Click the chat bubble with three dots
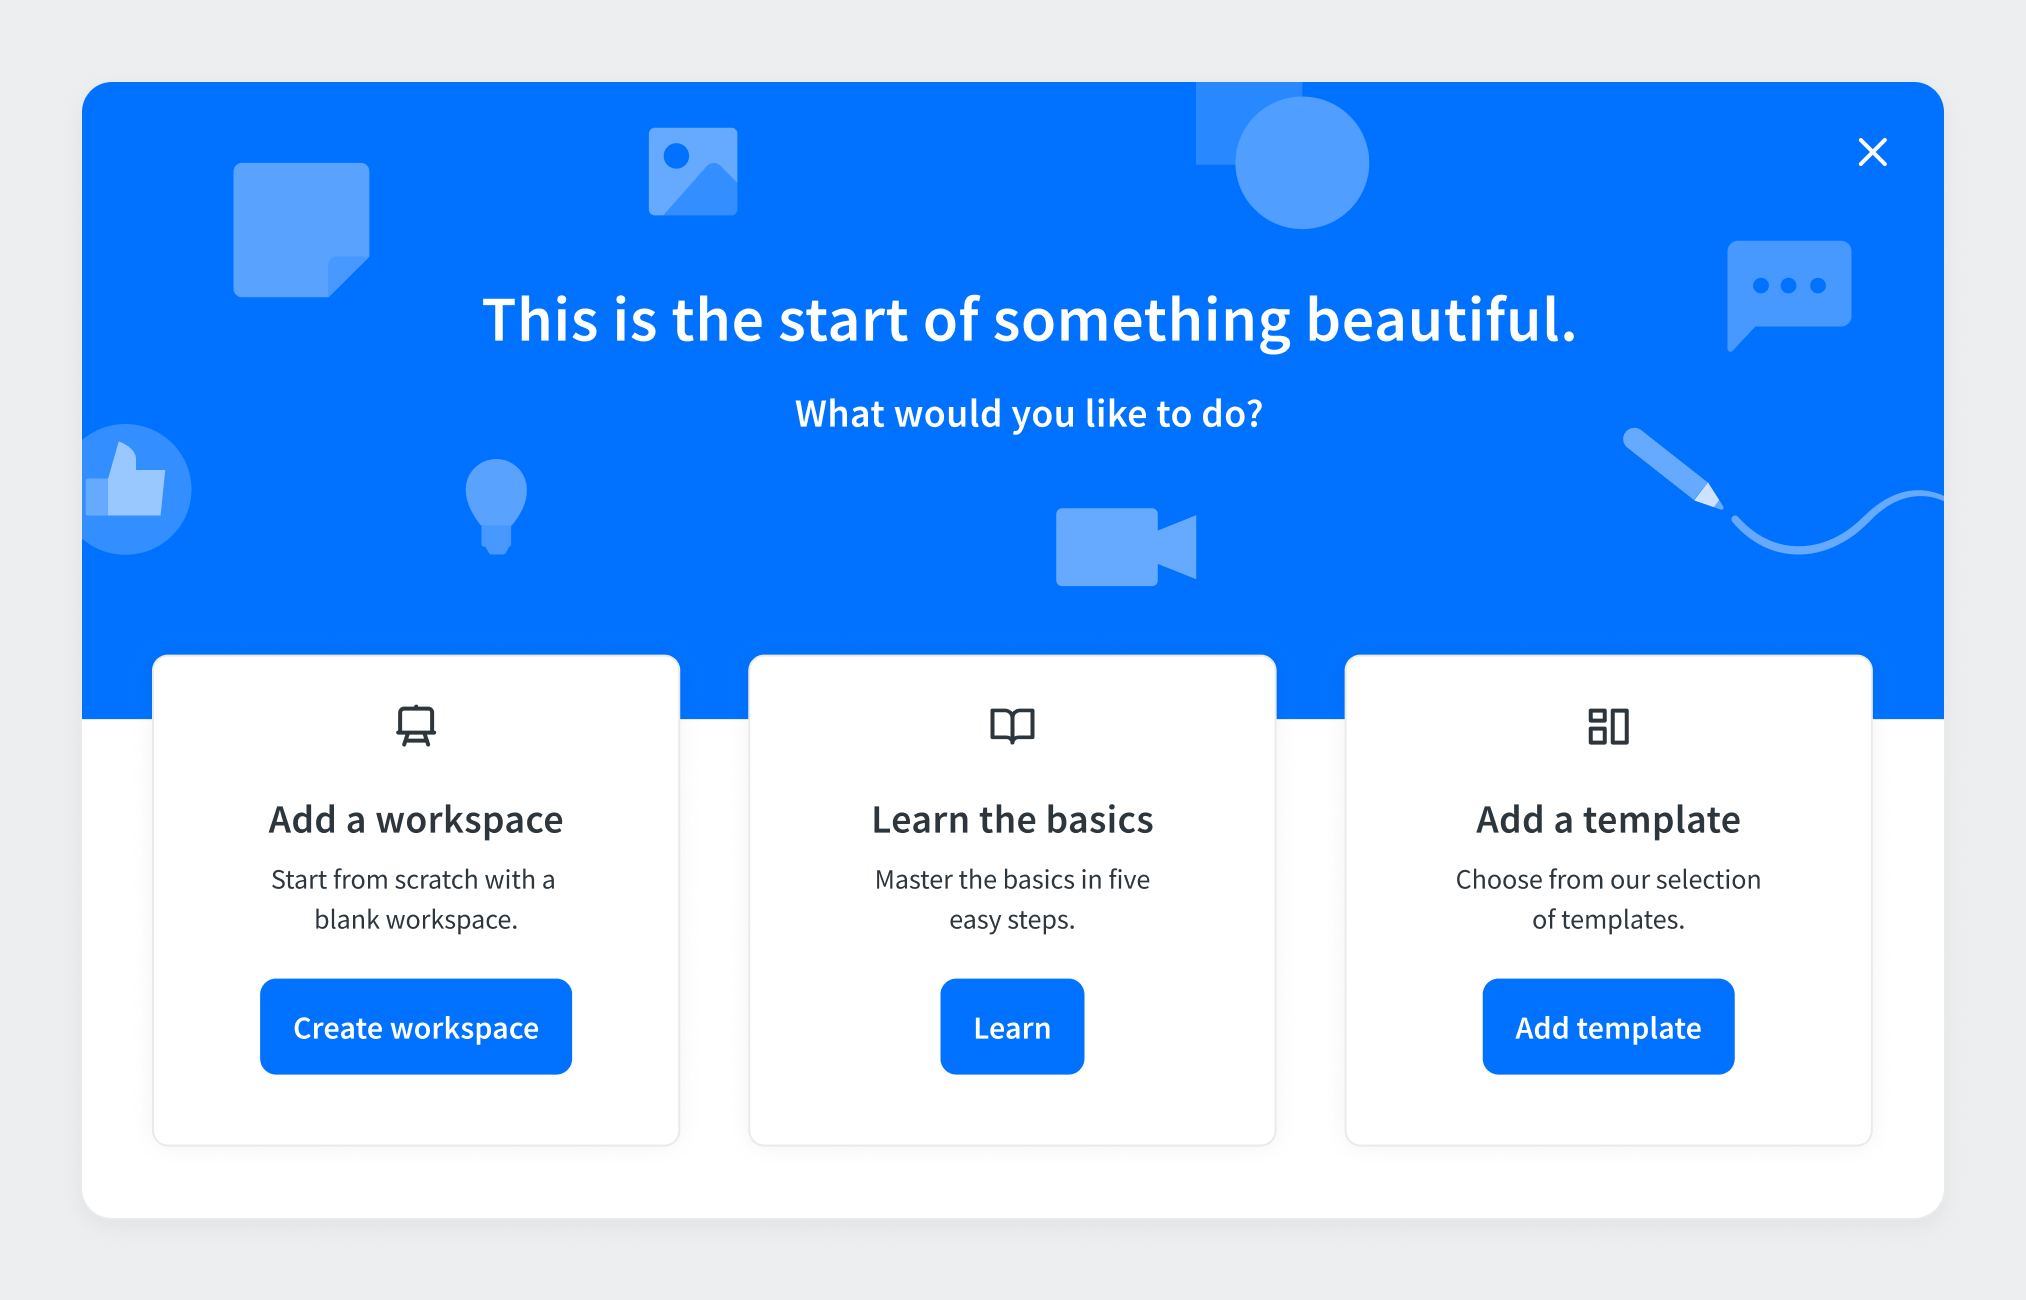This screenshot has width=2026, height=1300. (1788, 287)
